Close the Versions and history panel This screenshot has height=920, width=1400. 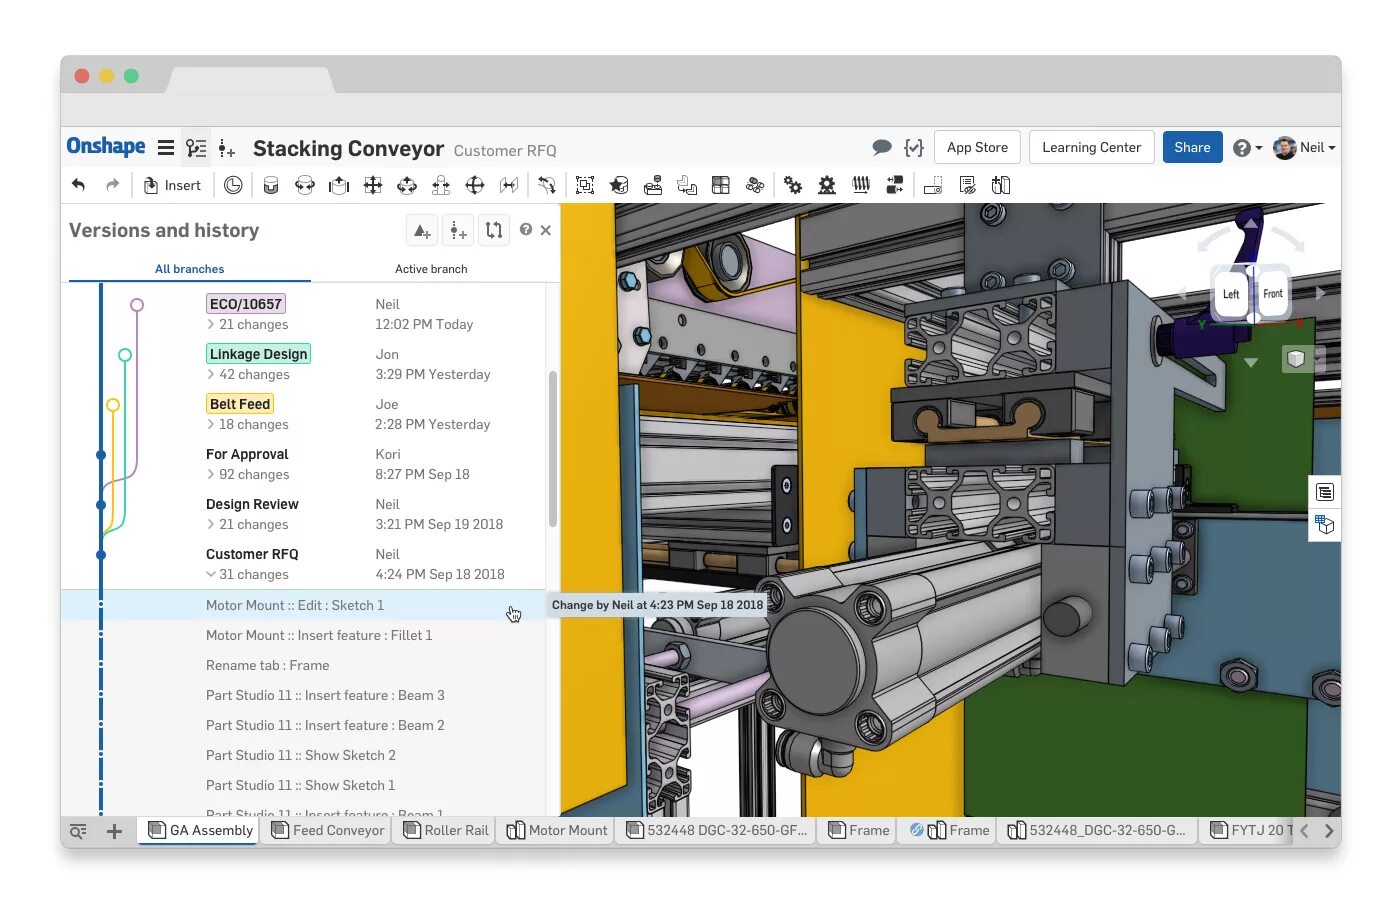click(x=546, y=230)
